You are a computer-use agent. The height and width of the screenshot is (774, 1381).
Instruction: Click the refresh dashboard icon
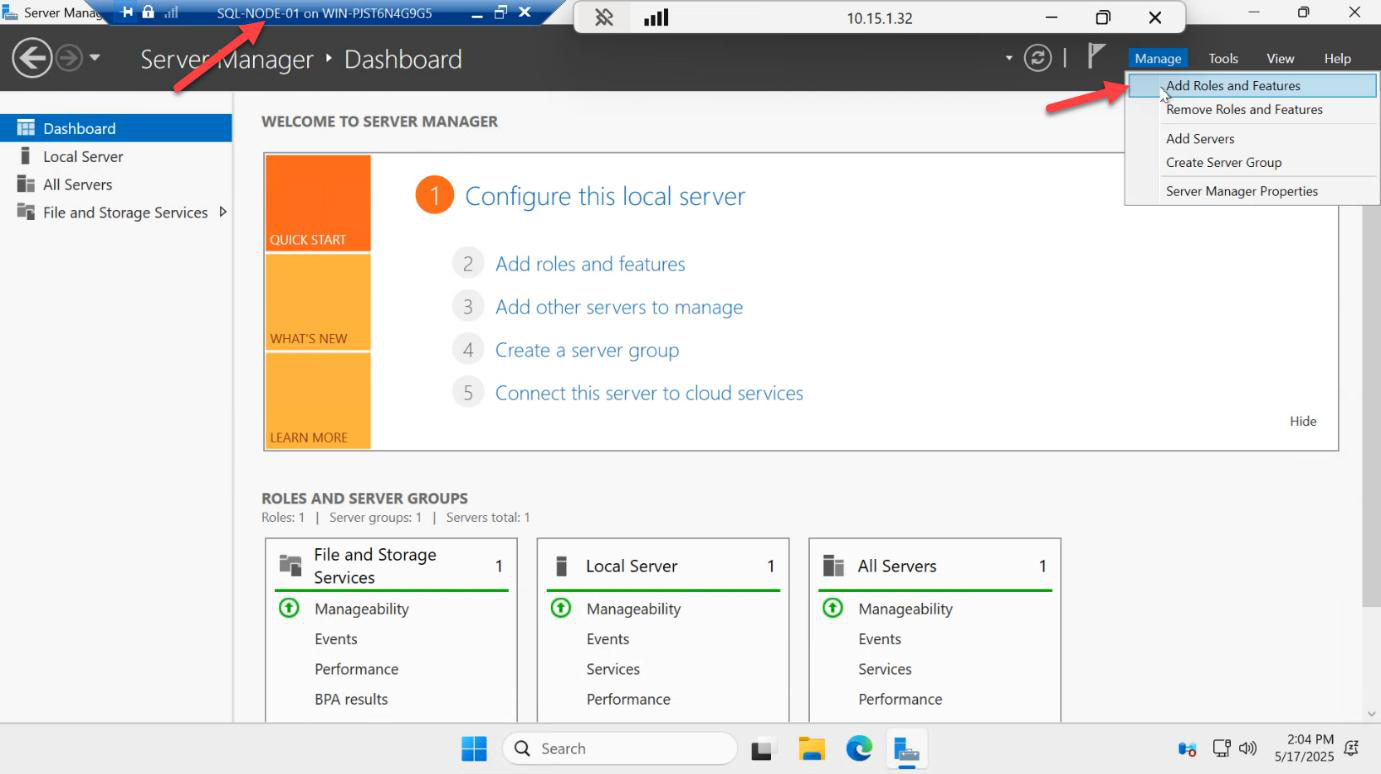1038,59
